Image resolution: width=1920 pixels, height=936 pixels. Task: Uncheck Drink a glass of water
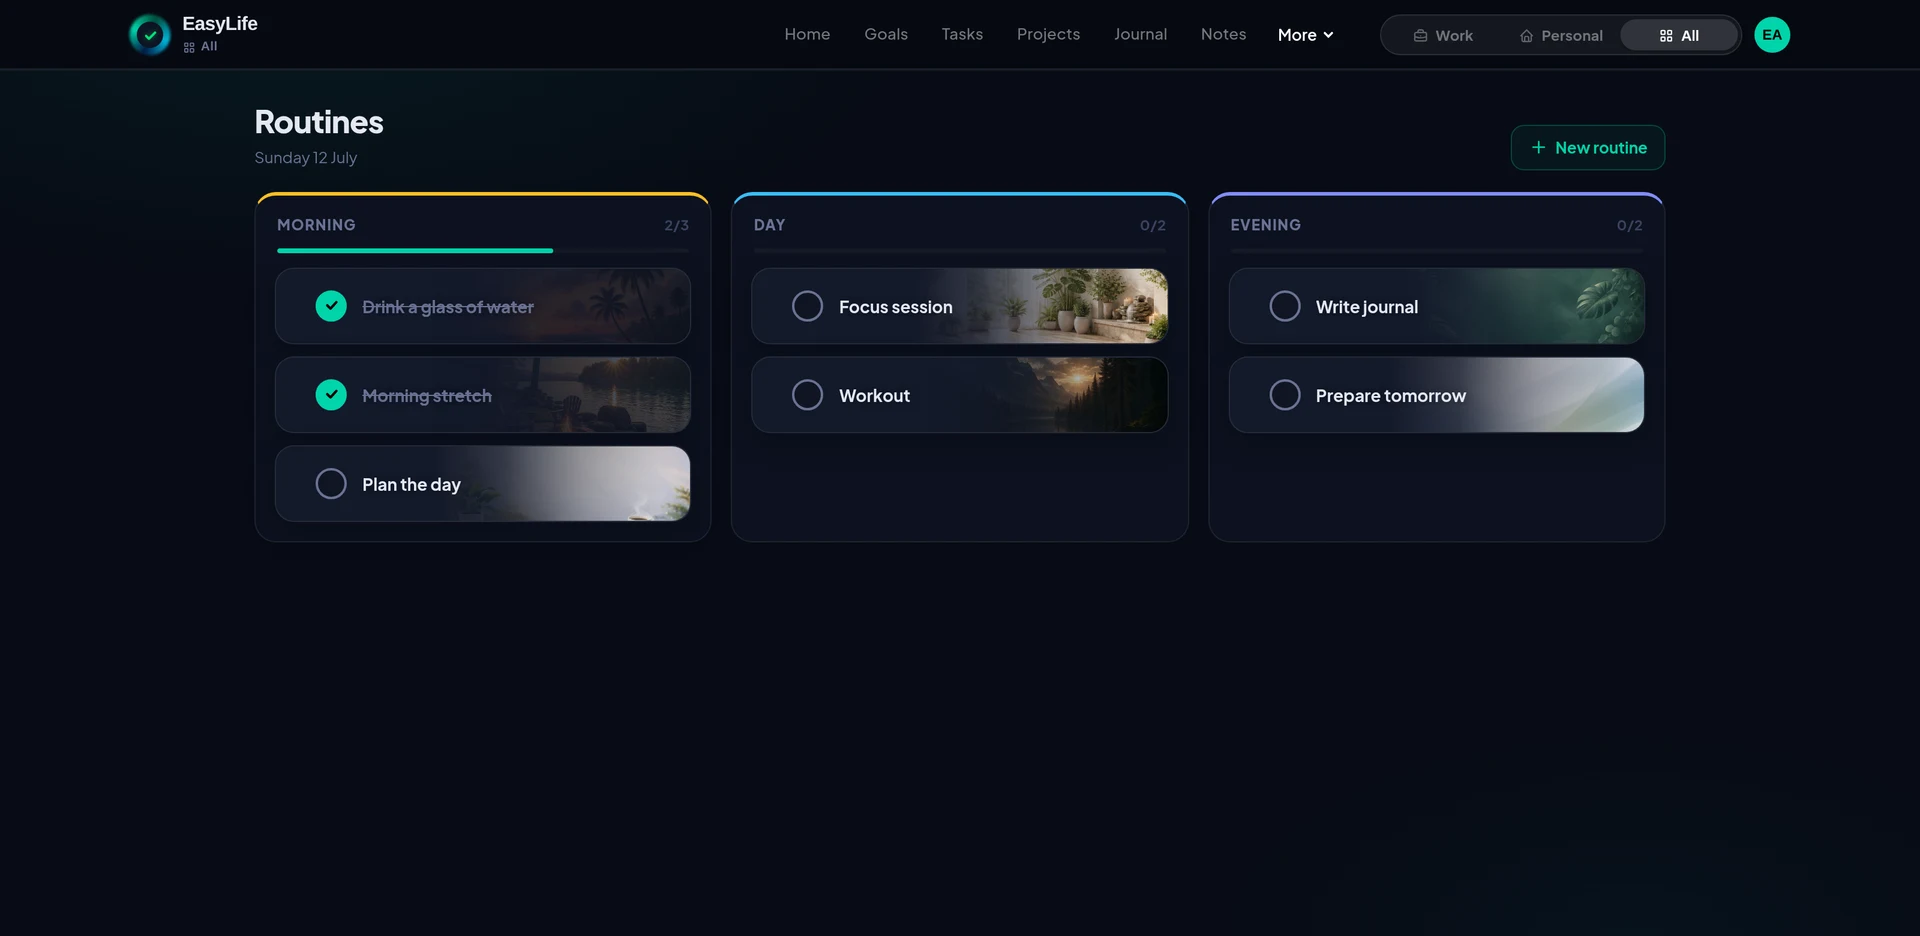click(x=331, y=306)
